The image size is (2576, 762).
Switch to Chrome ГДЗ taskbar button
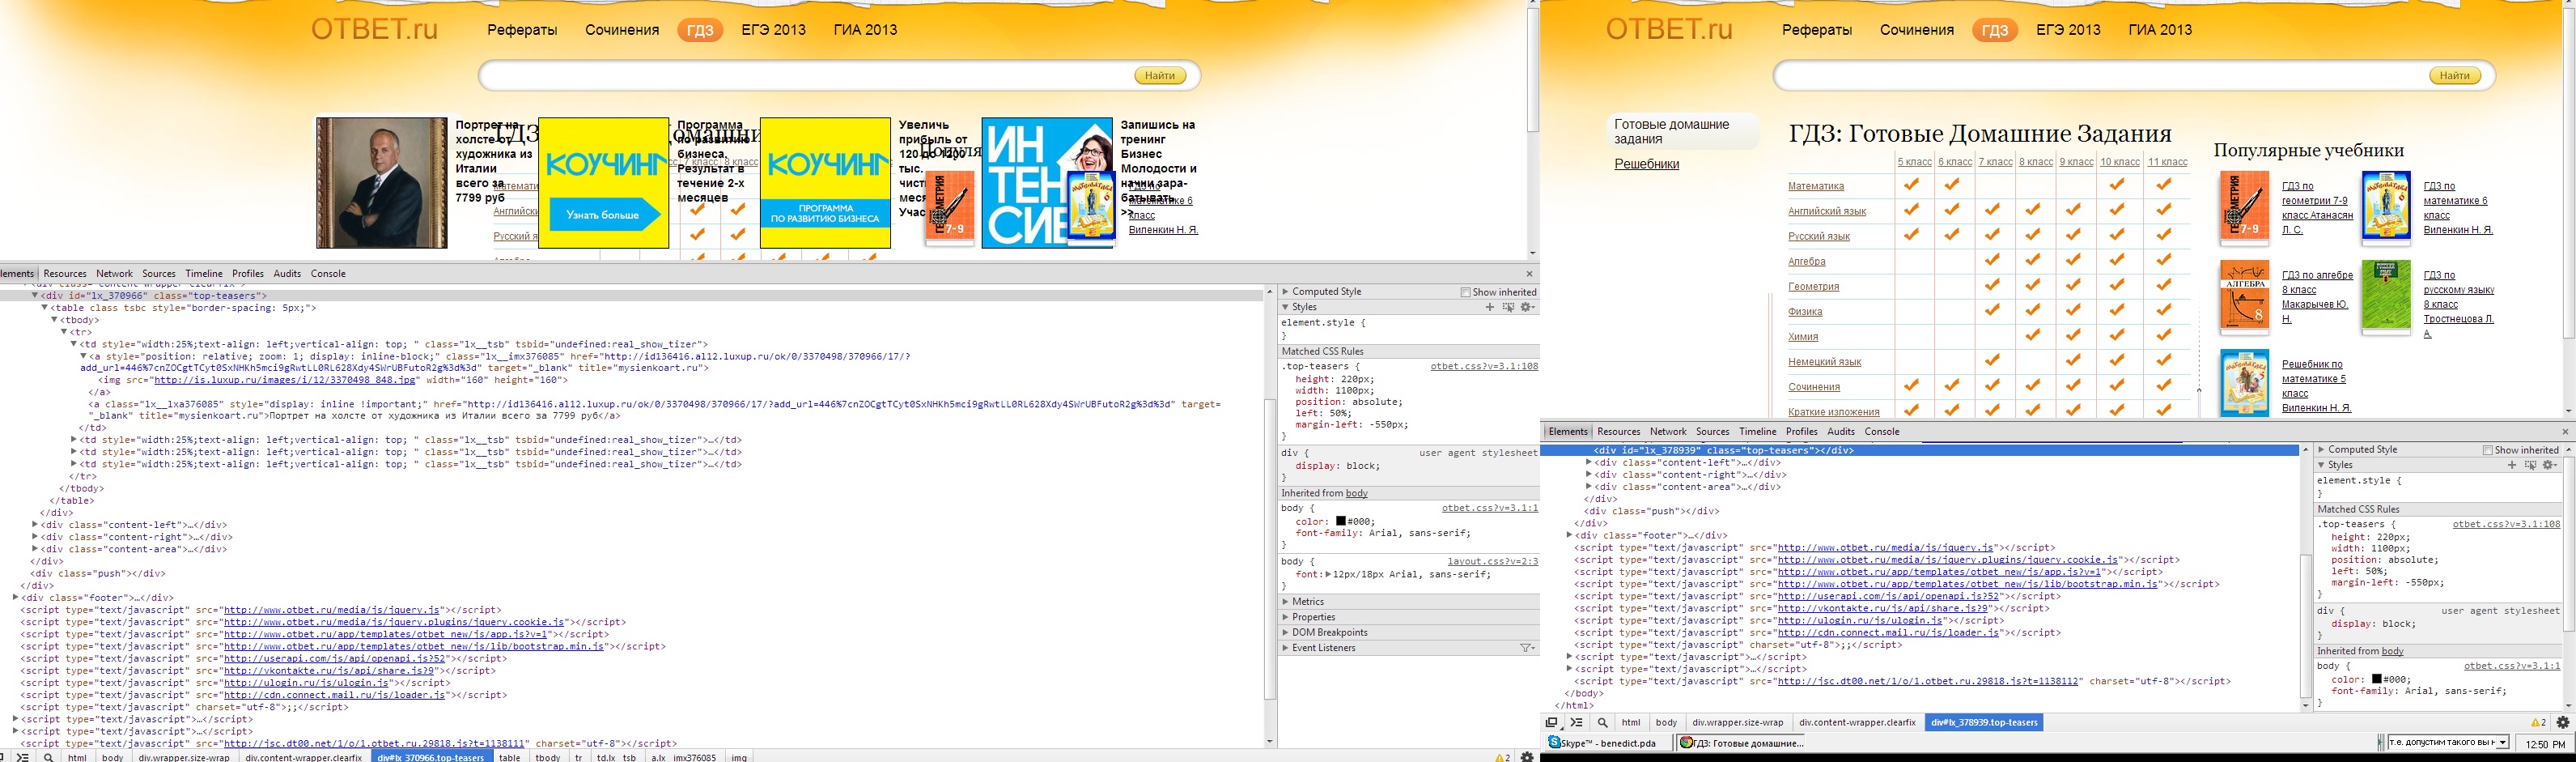click(x=1742, y=743)
